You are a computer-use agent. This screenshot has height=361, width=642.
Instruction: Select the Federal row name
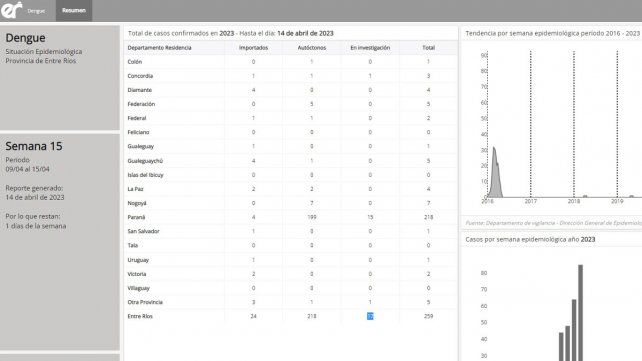137,118
